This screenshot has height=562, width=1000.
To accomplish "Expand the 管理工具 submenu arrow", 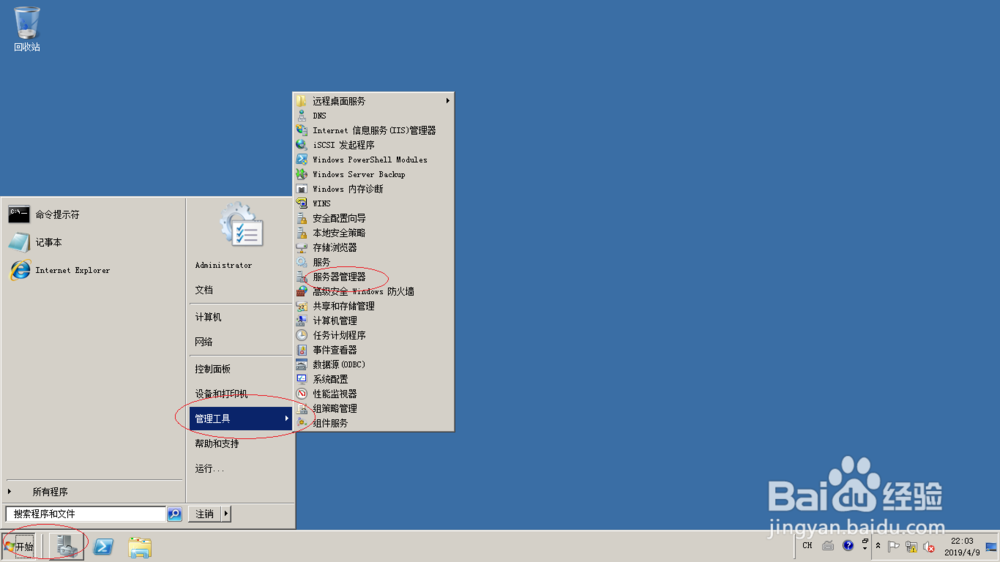I will click(286, 418).
